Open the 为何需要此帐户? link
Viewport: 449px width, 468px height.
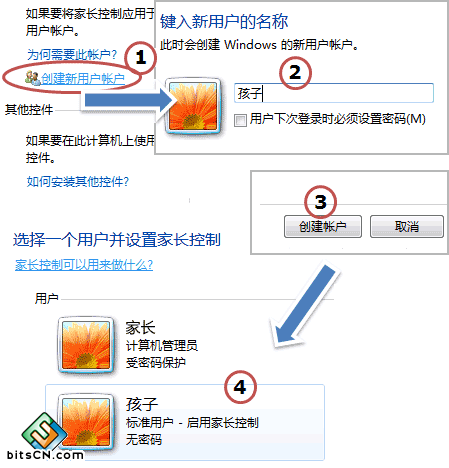pyautogui.click(x=72, y=55)
